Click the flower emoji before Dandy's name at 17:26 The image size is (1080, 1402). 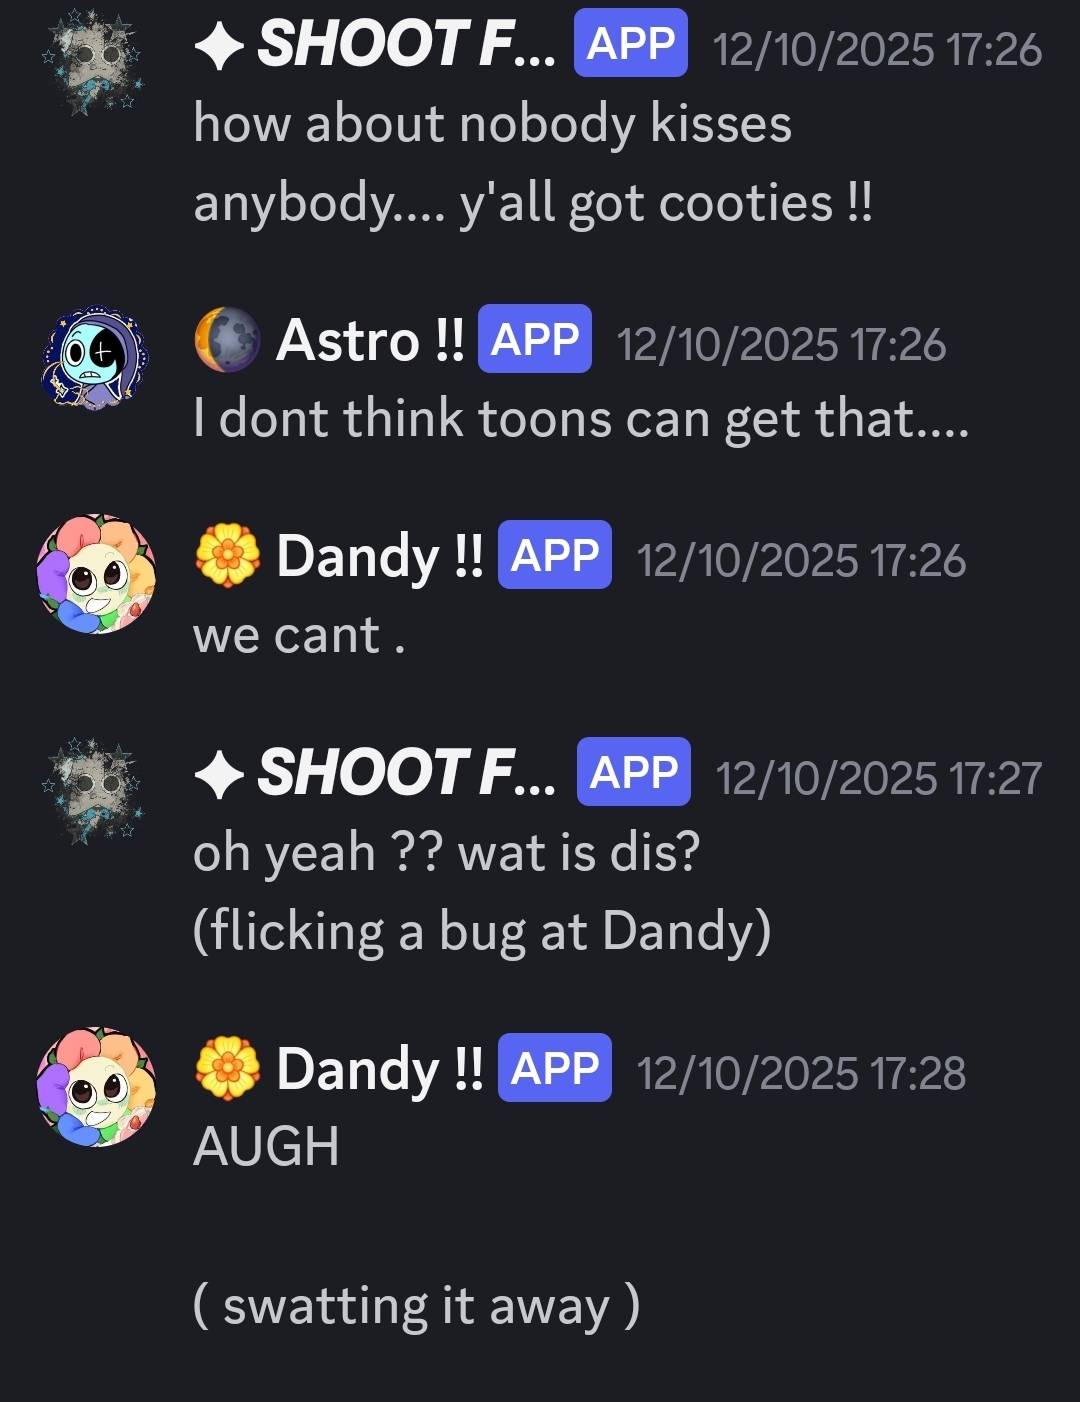[227, 555]
